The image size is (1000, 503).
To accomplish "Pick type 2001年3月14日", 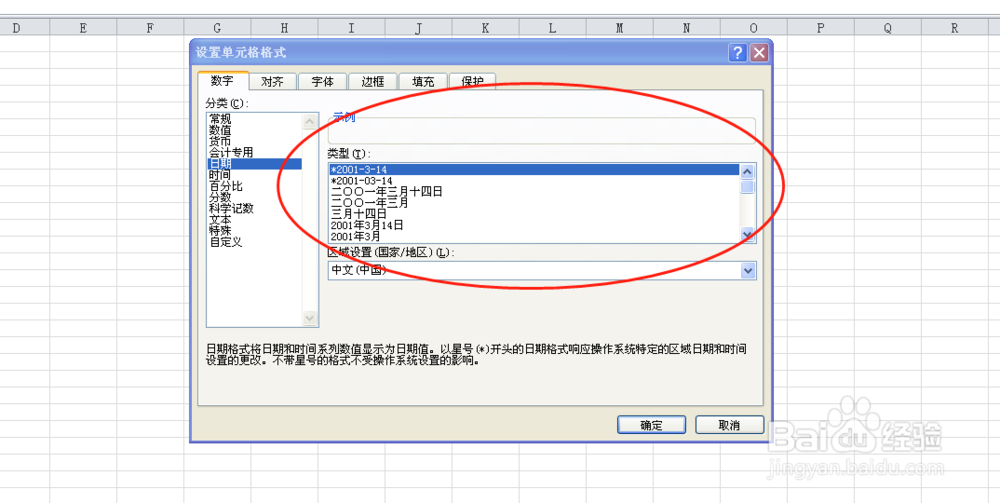I will point(534,225).
